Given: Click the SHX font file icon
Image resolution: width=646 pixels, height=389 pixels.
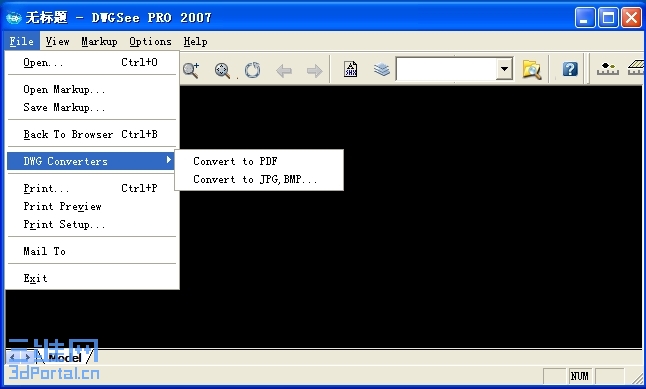Looking at the screenshot, I should click(351, 69).
